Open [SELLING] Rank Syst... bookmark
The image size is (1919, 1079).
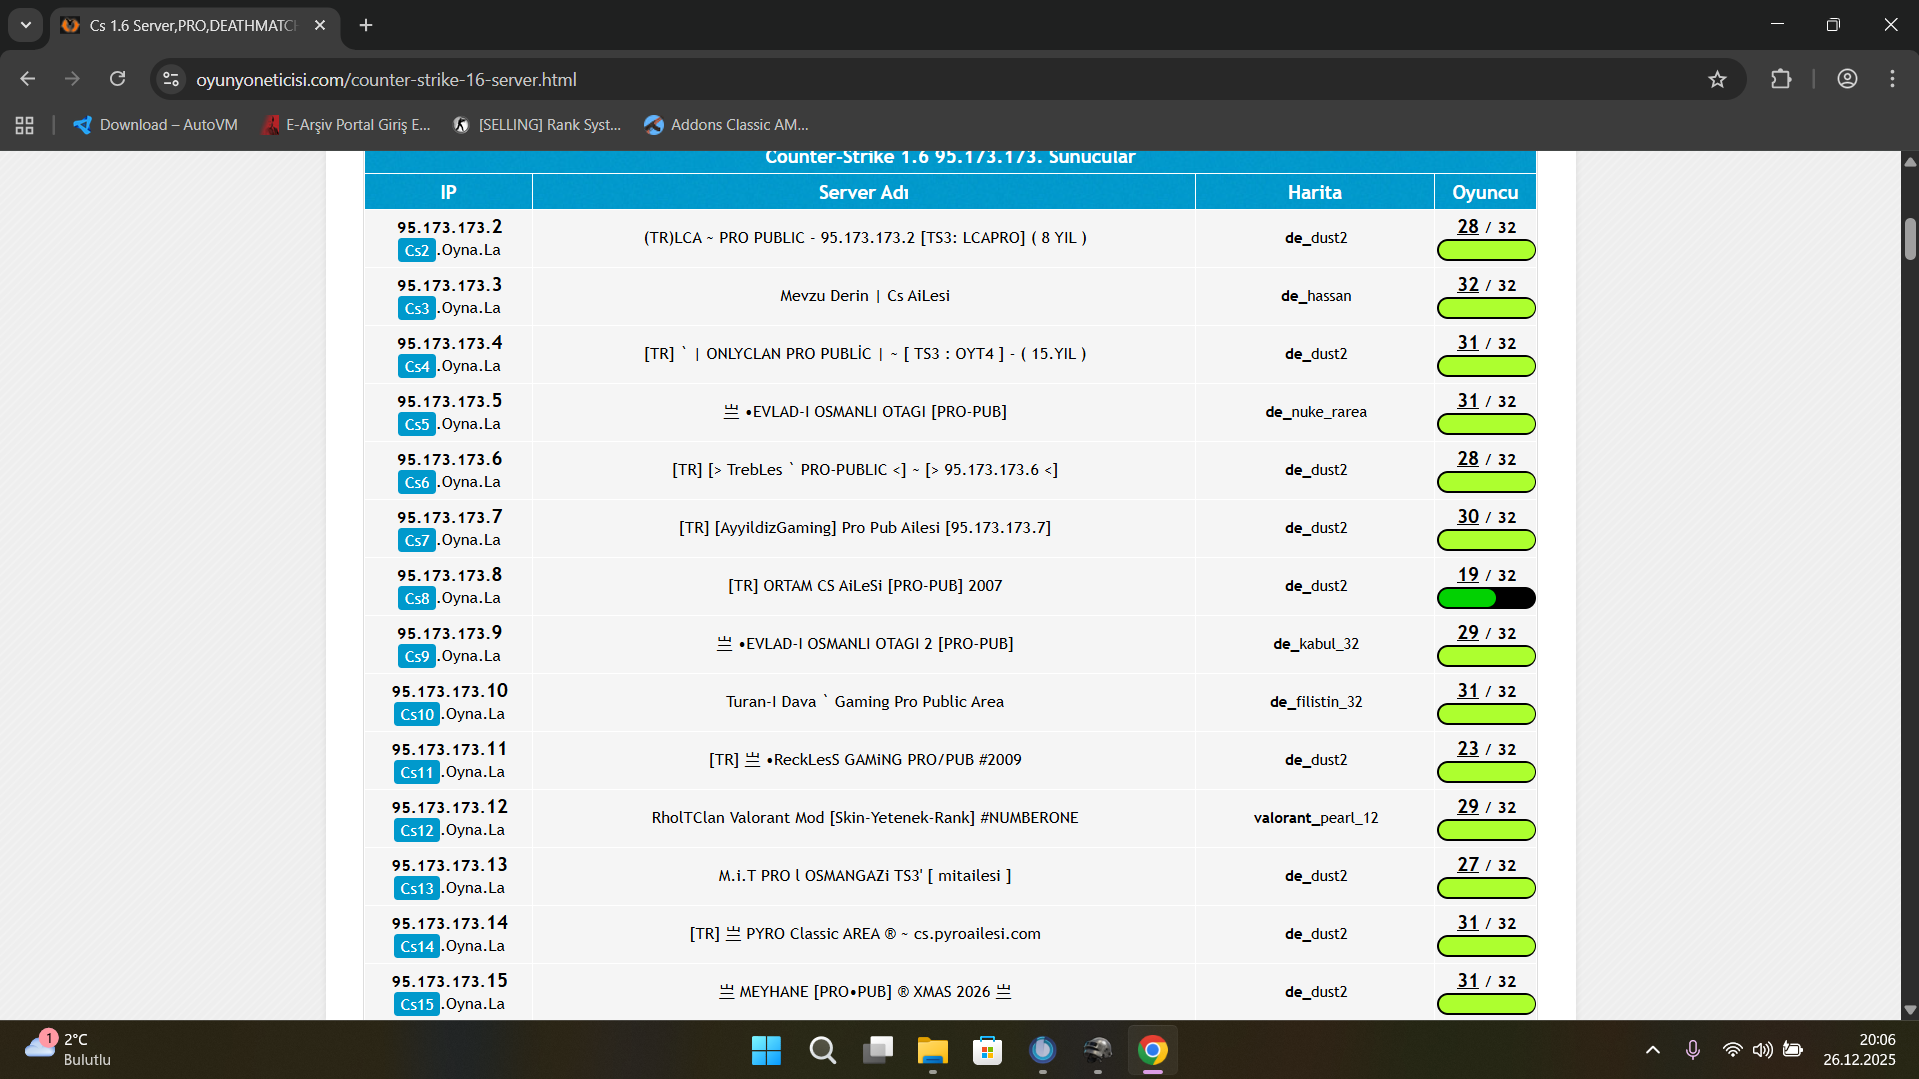(x=538, y=125)
